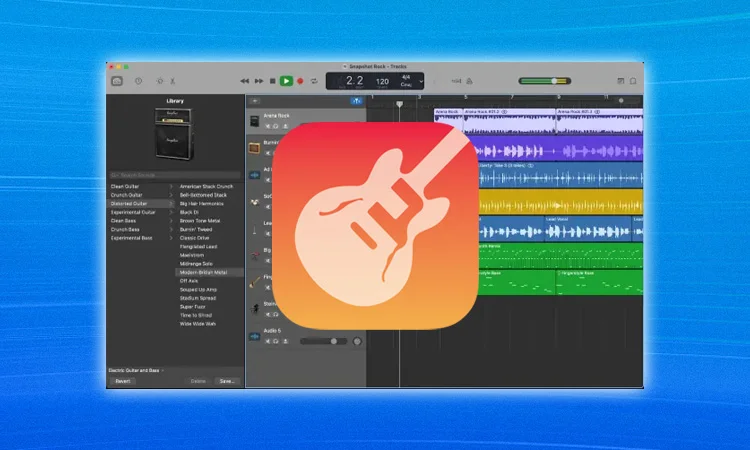Screen dimensions: 750x450
Task: Click the 120 tempo value
Action: click(x=382, y=81)
